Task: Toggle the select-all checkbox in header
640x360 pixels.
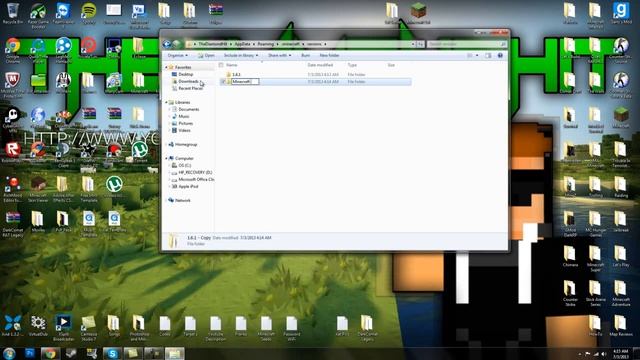Action: coord(221,65)
